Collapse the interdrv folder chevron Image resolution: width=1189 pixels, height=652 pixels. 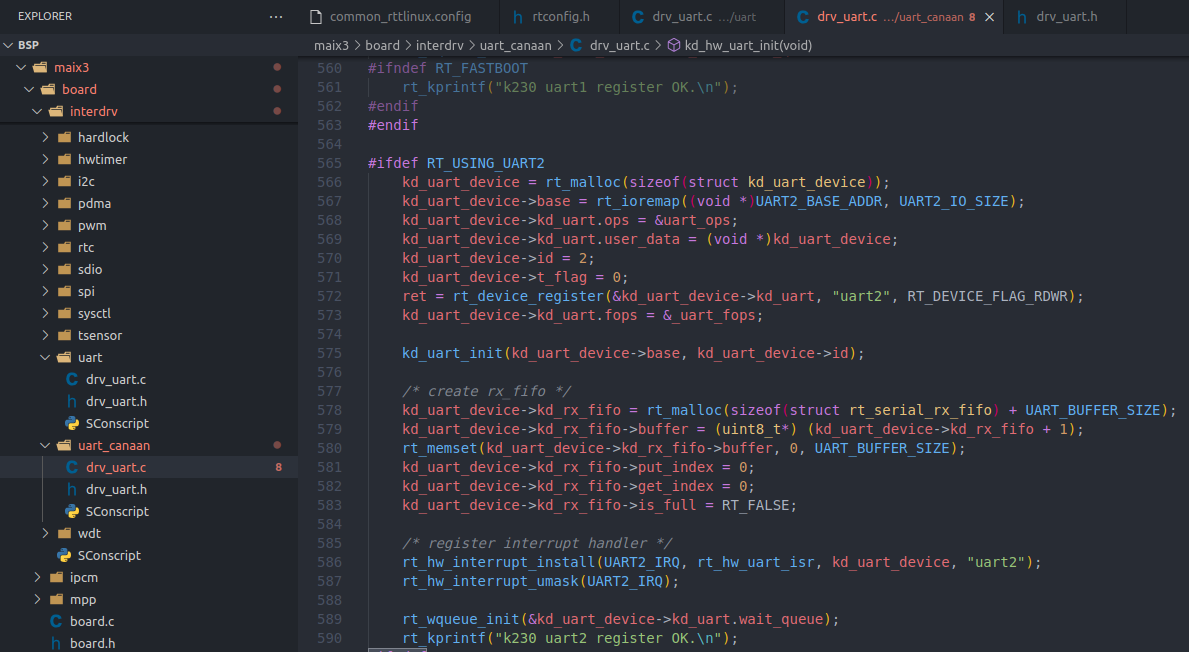(37, 111)
